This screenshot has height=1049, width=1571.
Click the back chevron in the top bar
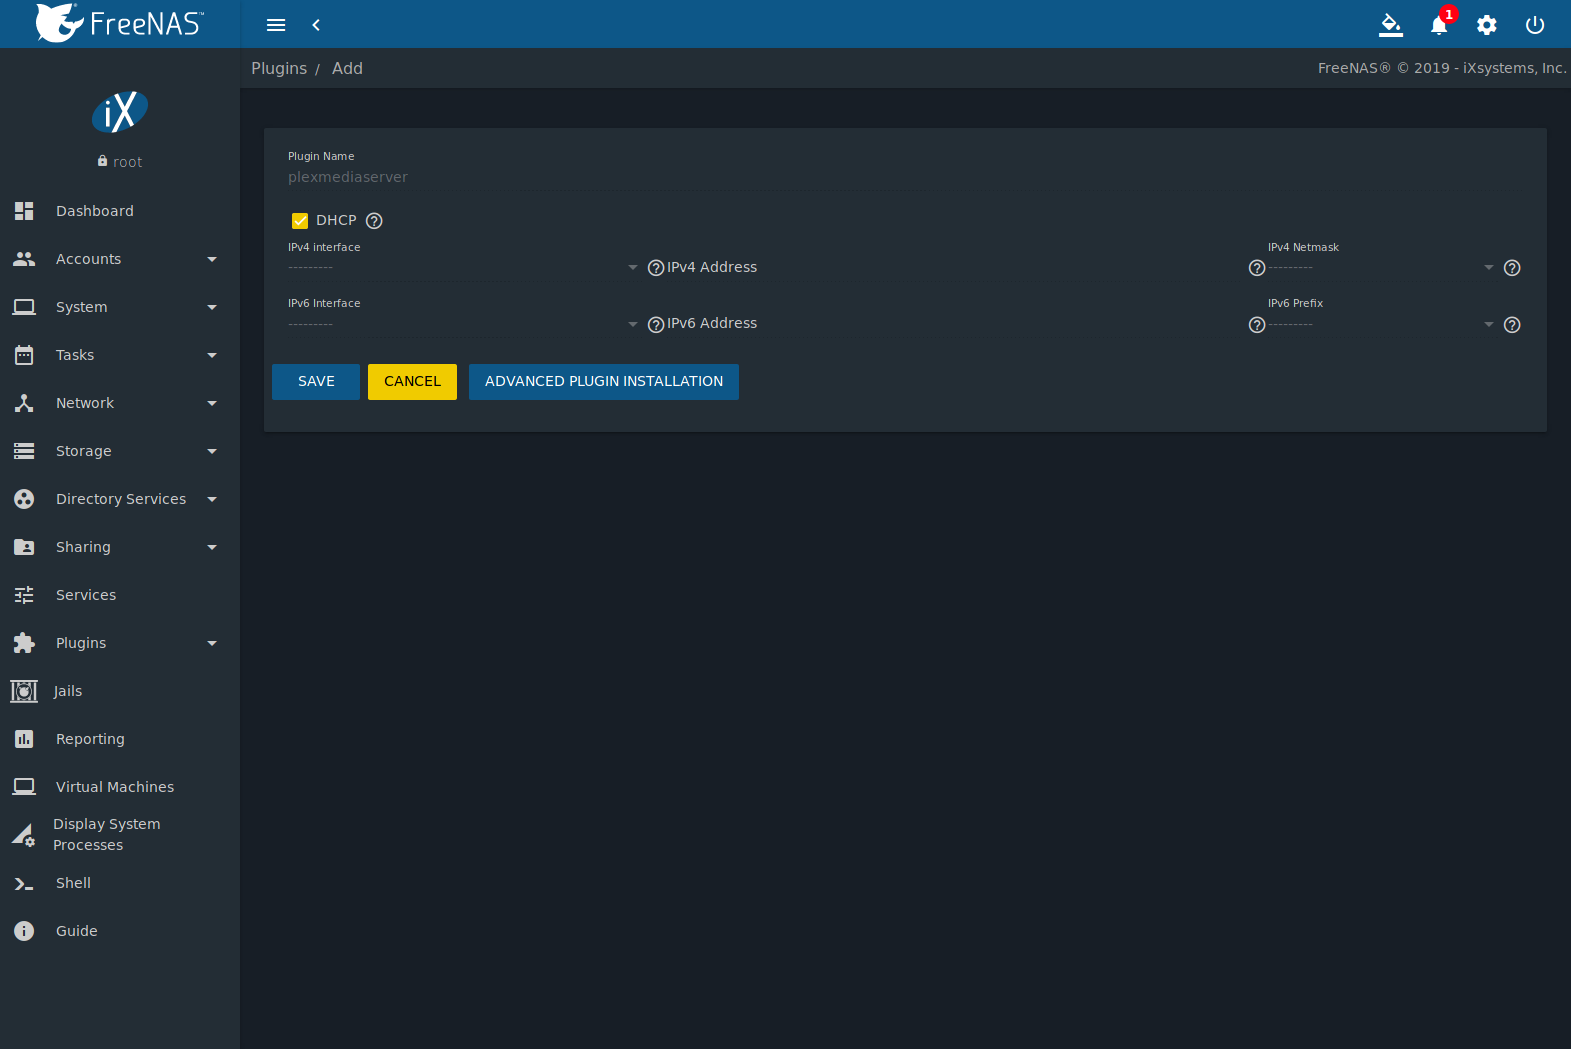(x=316, y=25)
